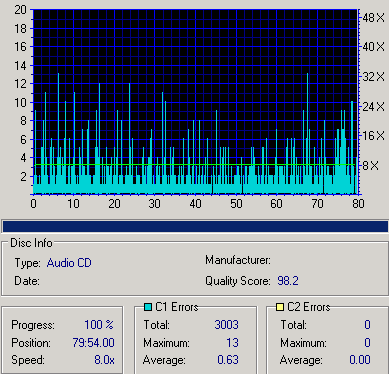
Task: Click the Position value 79:54.00
Action: click(x=93, y=343)
